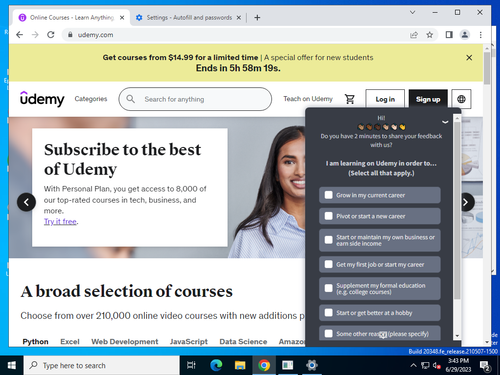Open the taskbar app next to Chrome
Viewport: 500px width, 375px height.
[x=287, y=365]
